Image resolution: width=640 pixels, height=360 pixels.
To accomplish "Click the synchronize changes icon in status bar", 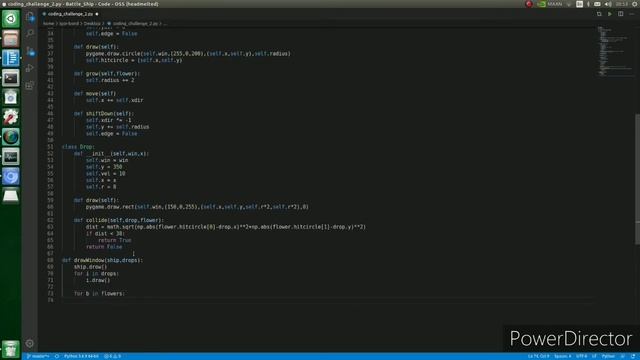I will [x=57, y=356].
